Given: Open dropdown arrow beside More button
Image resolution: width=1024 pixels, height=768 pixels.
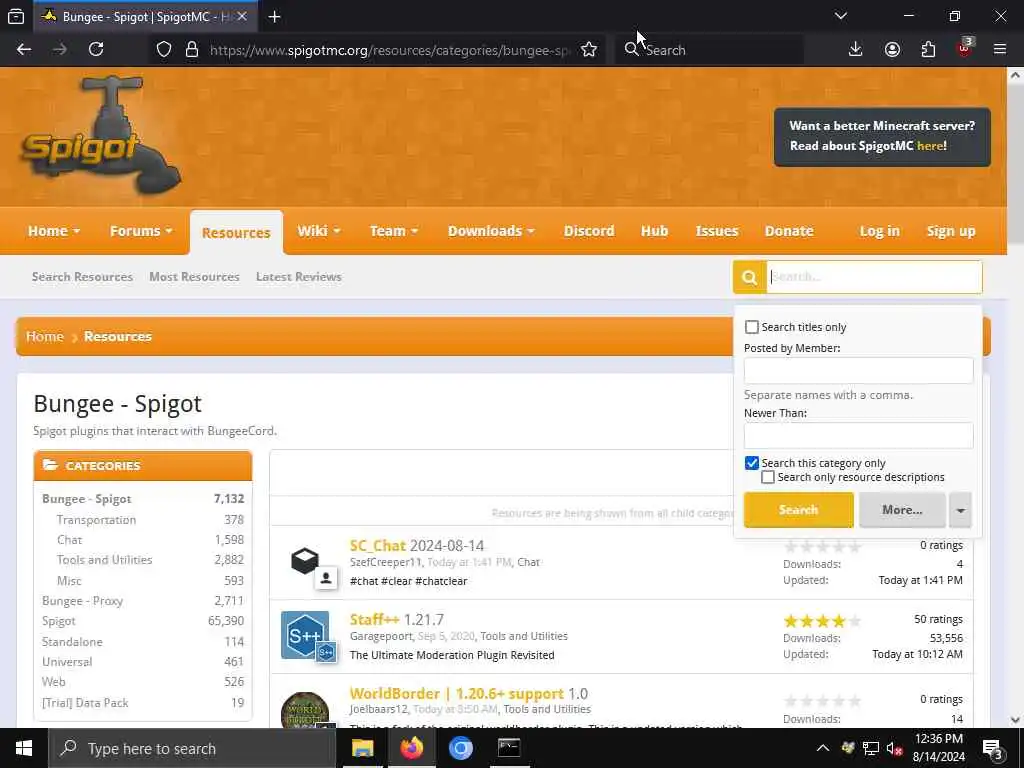Looking at the screenshot, I should [x=960, y=510].
